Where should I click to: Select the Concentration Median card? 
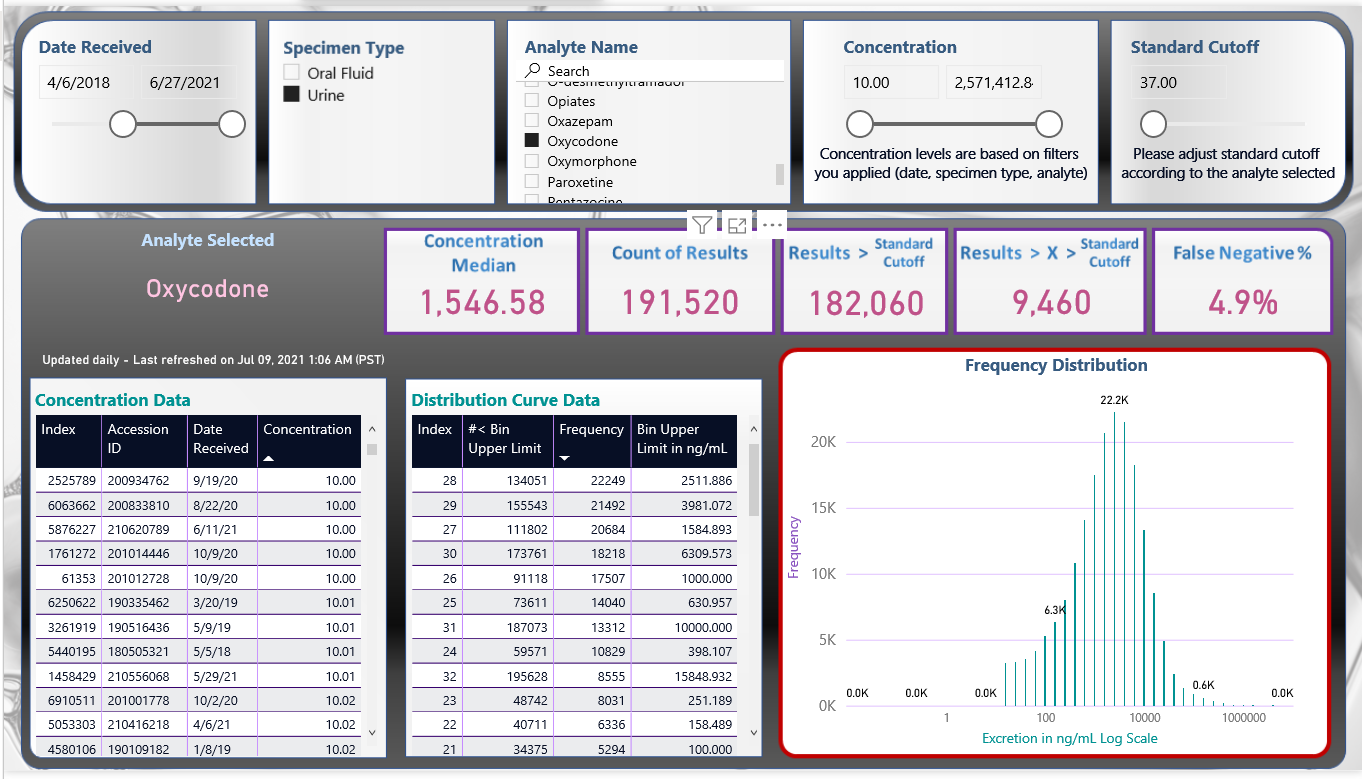(x=483, y=281)
